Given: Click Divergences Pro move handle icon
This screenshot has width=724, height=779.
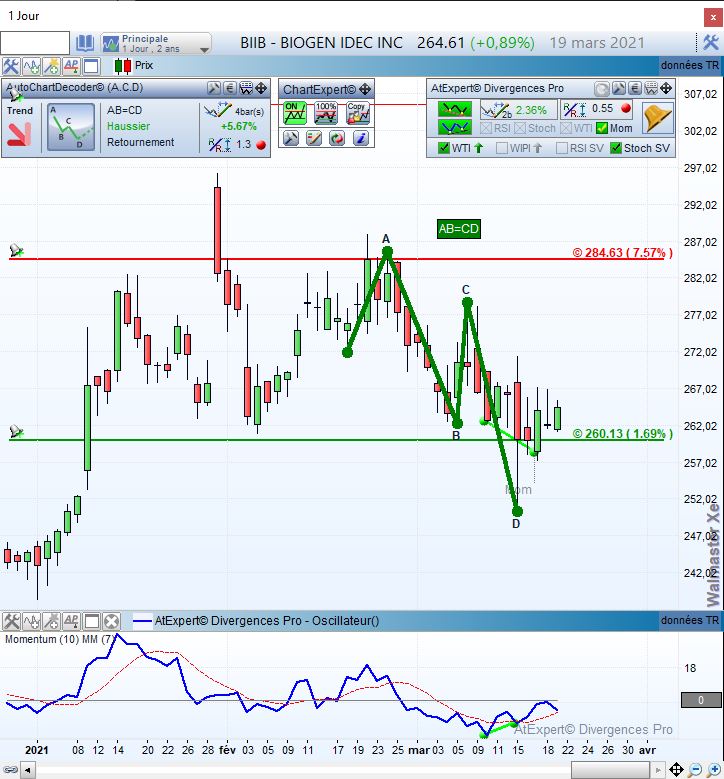Looking at the screenshot, I should (x=666, y=89).
